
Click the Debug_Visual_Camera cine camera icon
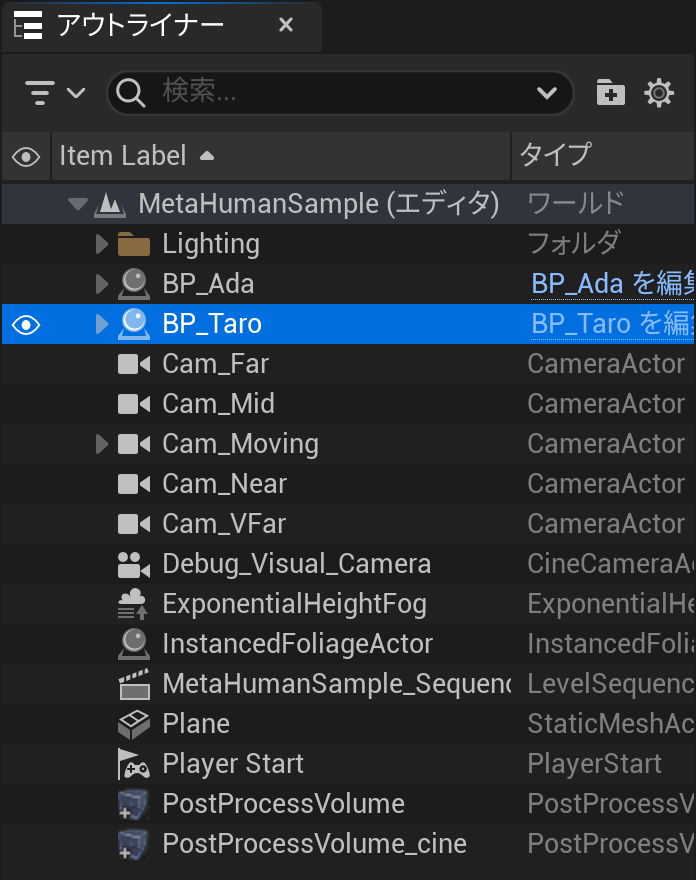pyautogui.click(x=133, y=564)
